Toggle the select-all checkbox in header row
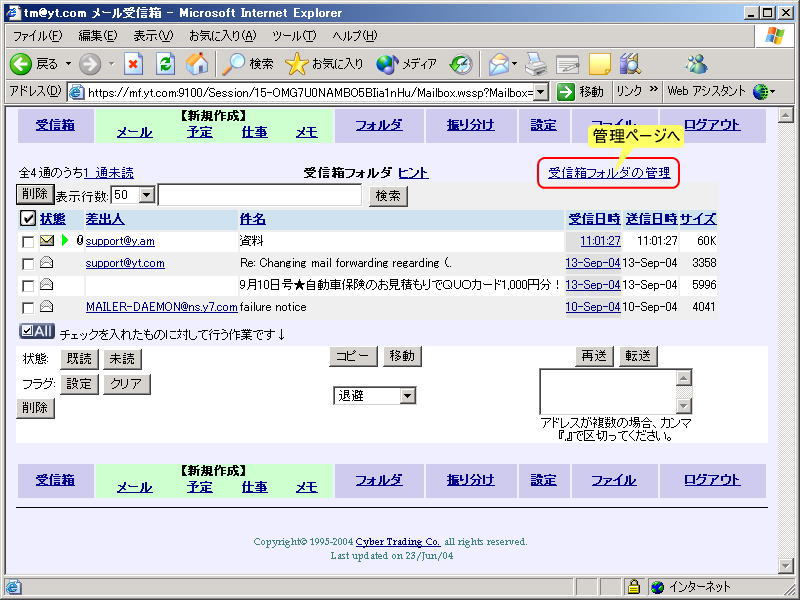The image size is (800, 600). pos(28,218)
